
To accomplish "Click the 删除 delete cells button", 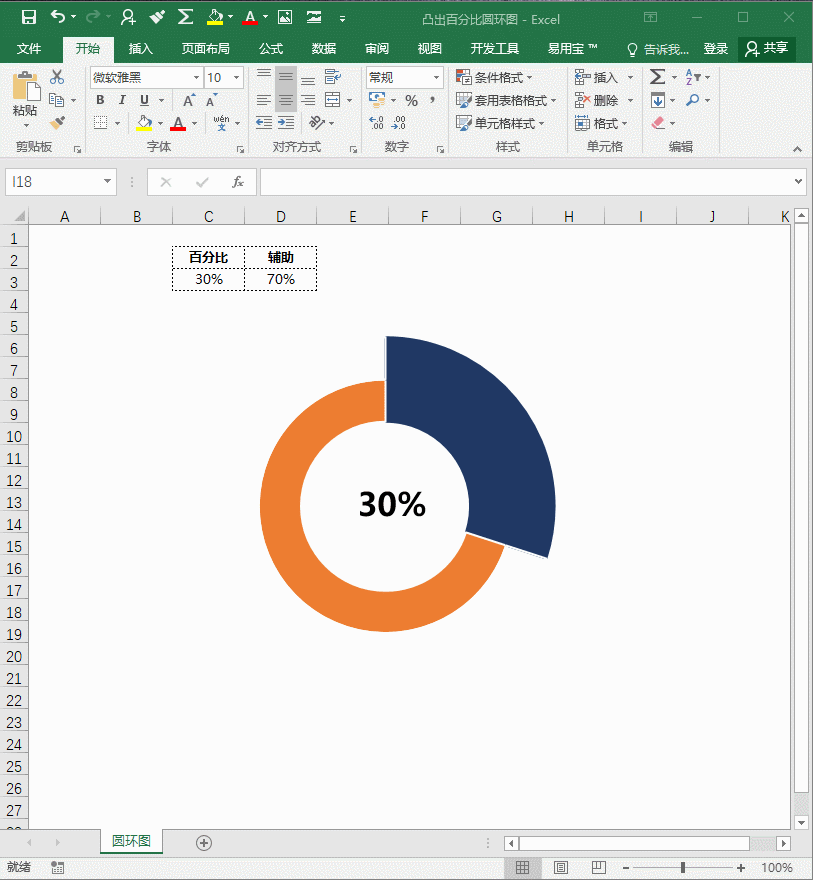I will 597,100.
